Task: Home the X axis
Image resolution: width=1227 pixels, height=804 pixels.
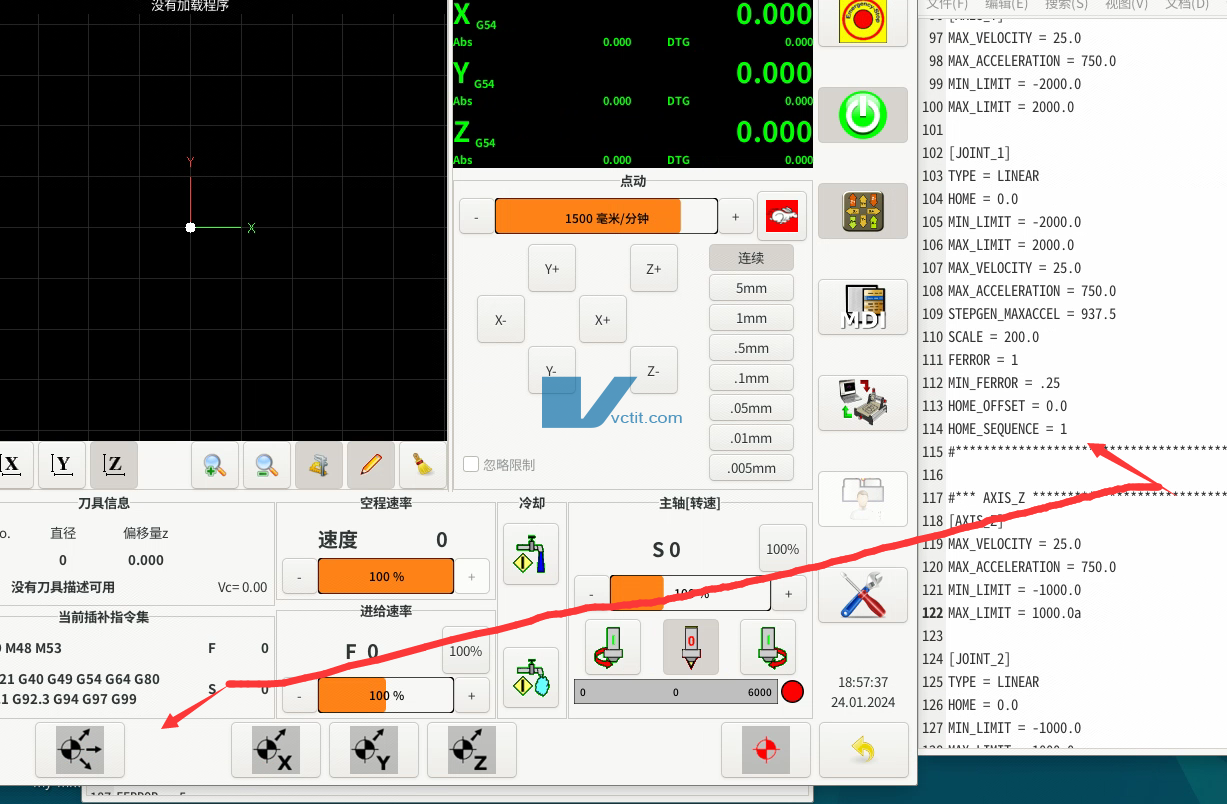Action: click(276, 750)
